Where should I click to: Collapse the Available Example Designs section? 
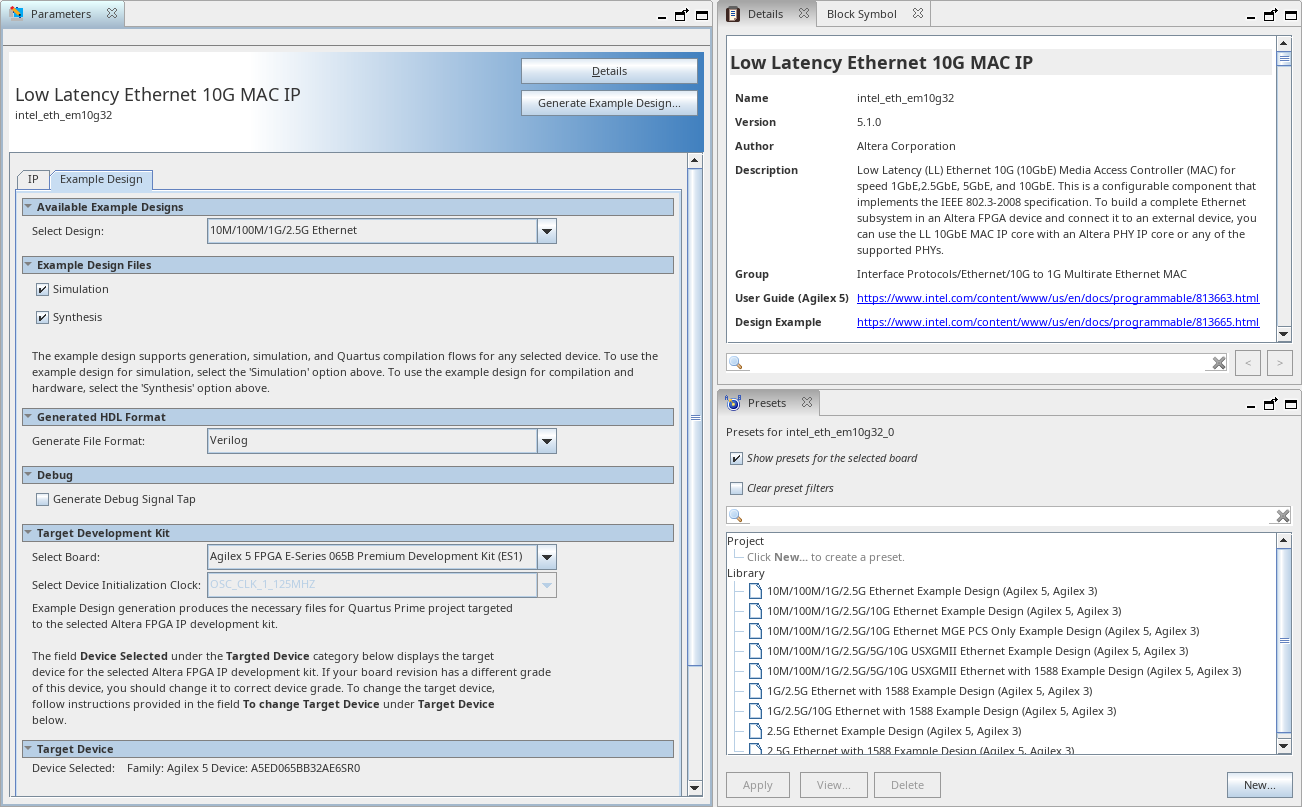pyautogui.click(x=29, y=207)
